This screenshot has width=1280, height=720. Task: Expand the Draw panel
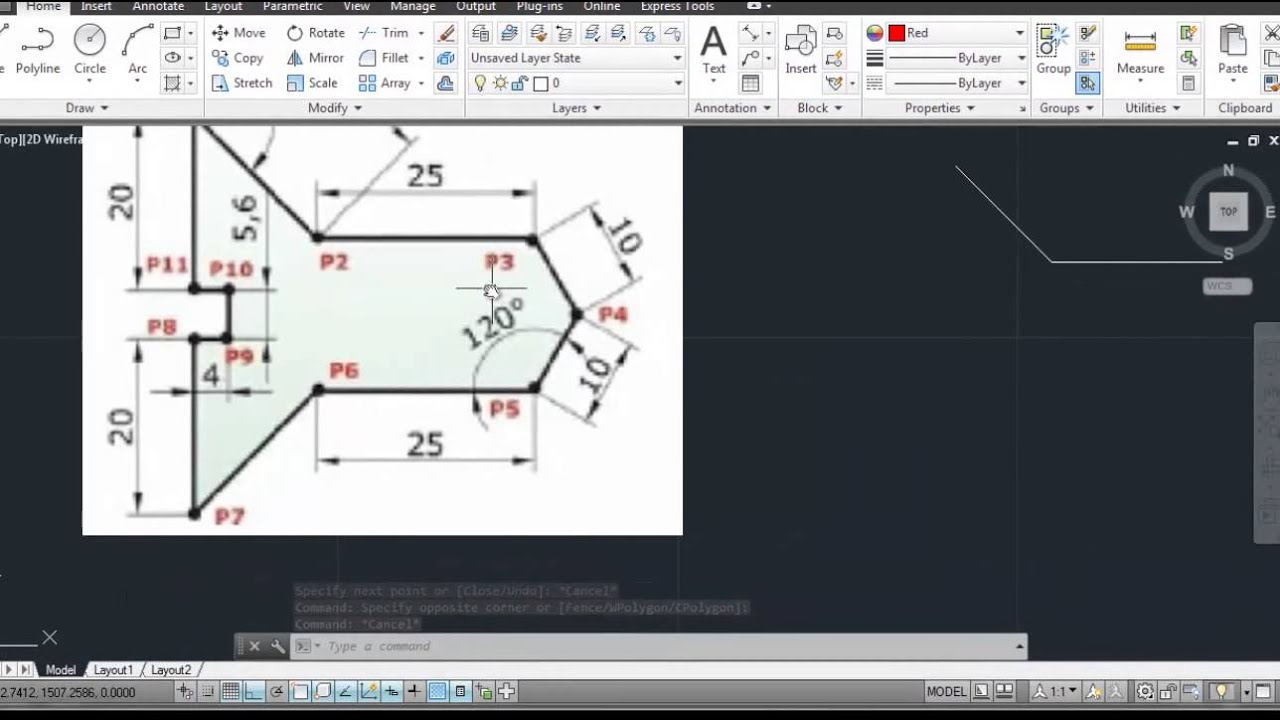(x=87, y=108)
